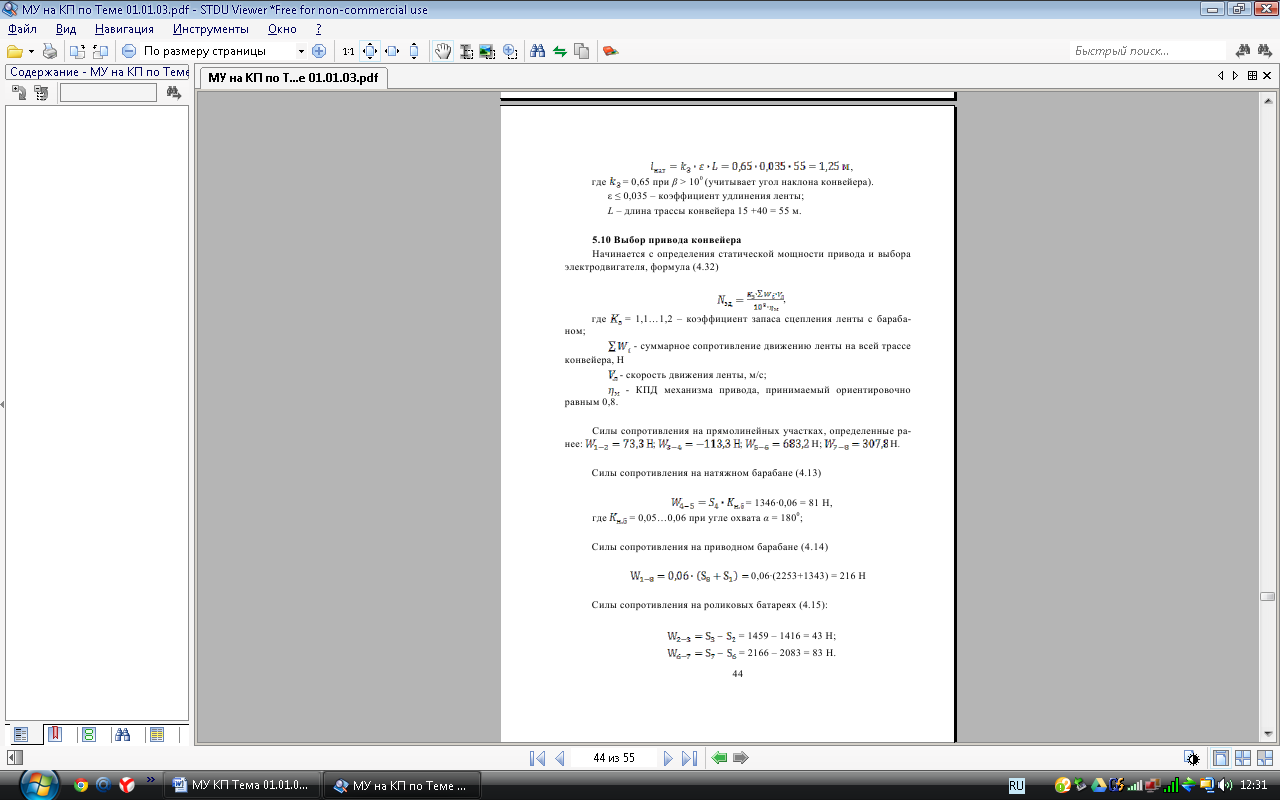The image size is (1280, 800).
Task: Open the Навигация menu
Action: (125, 29)
